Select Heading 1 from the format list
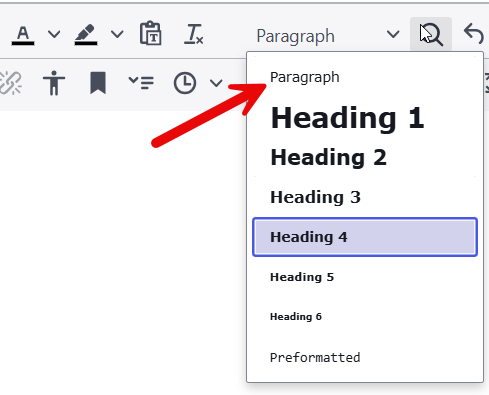 [x=365, y=118]
